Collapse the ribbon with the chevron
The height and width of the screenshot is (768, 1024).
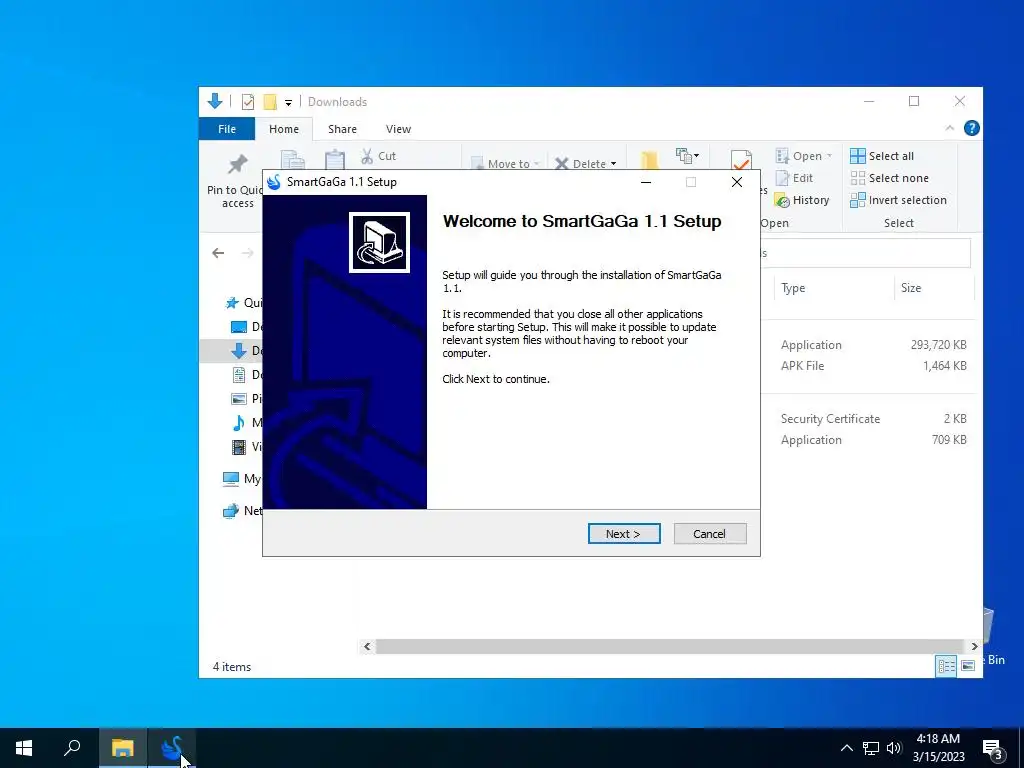[x=950, y=129]
